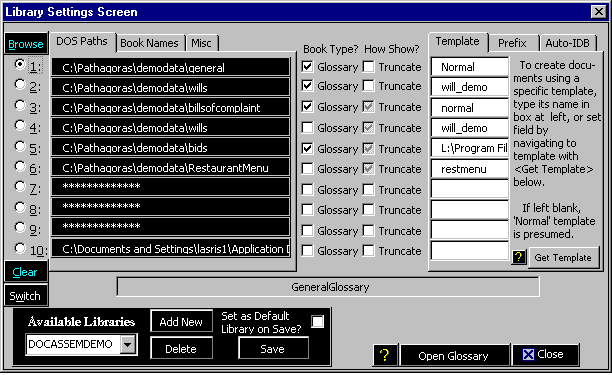Select radio button for path 8
612x375 pixels.
[x=20, y=207]
